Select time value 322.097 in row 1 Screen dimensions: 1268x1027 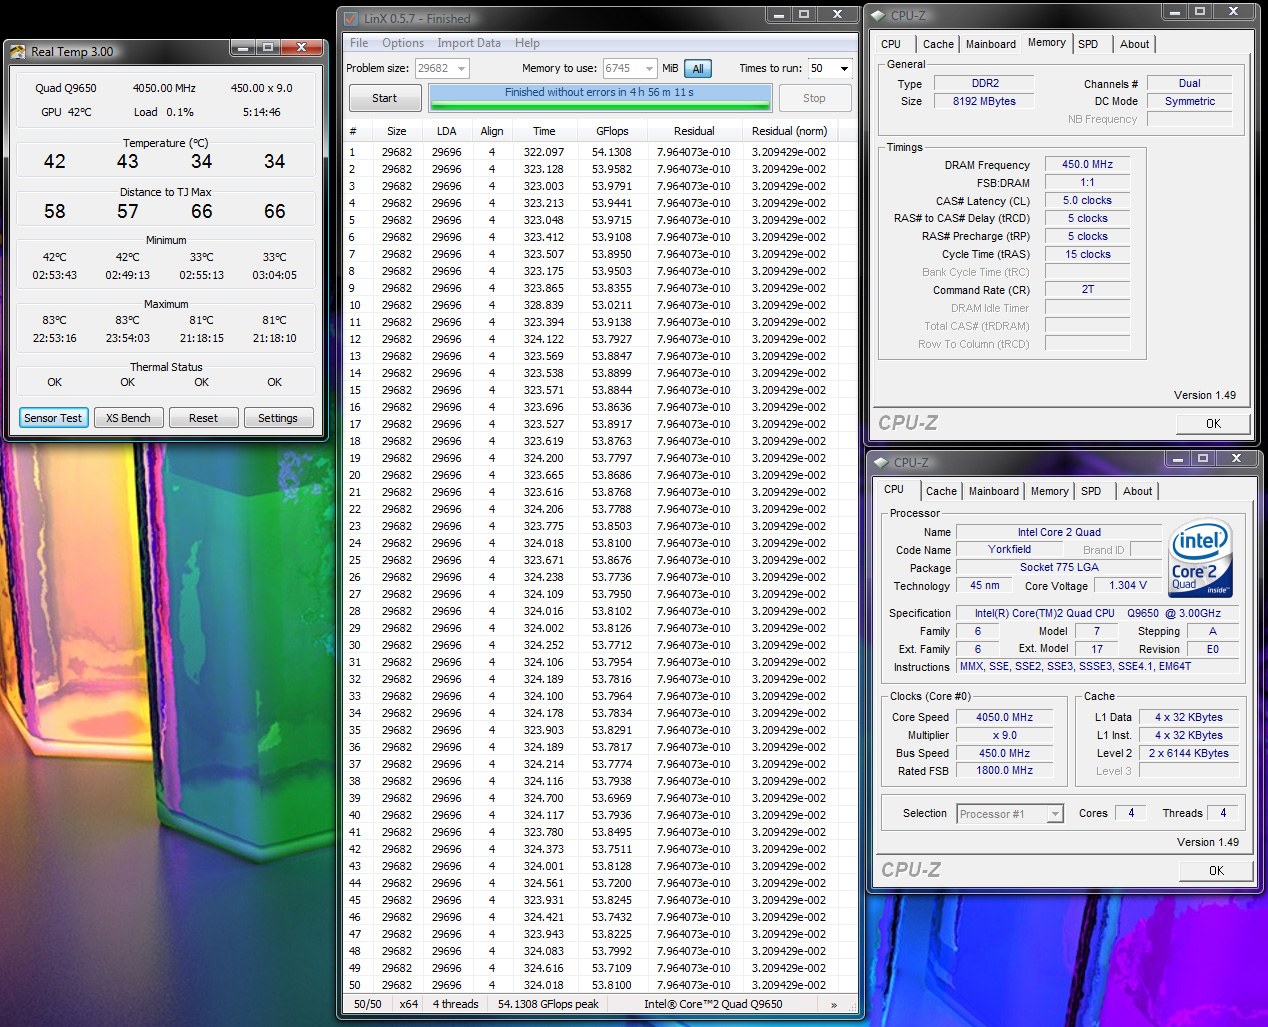pyautogui.click(x=544, y=152)
